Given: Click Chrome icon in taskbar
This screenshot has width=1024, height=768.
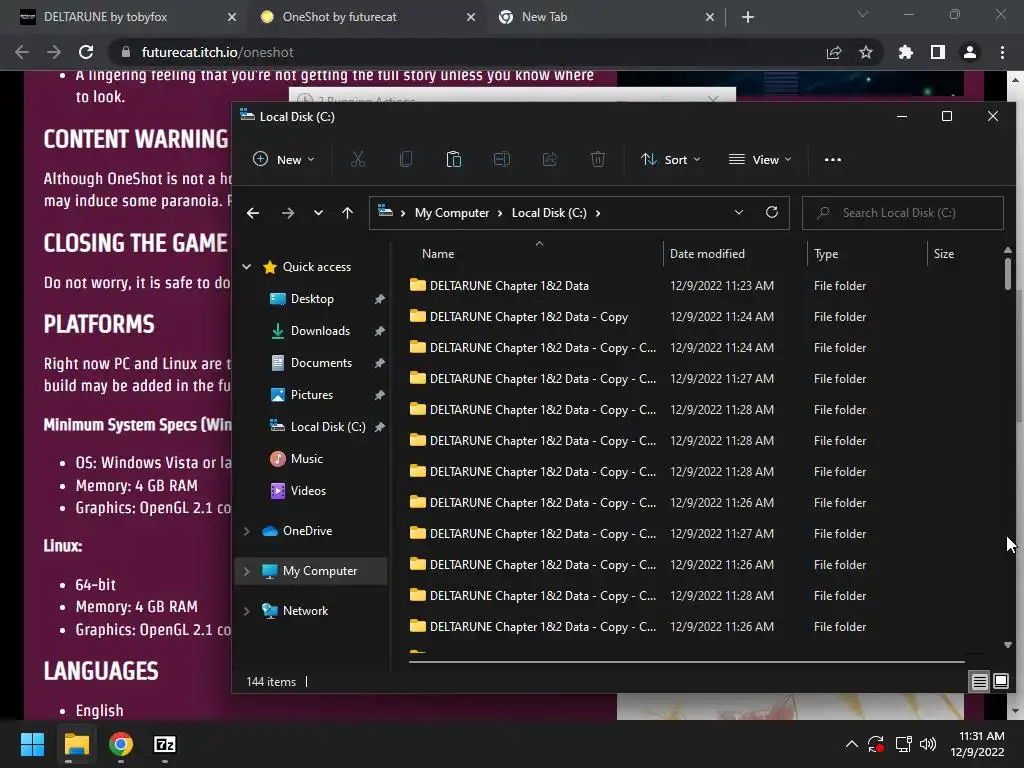Looking at the screenshot, I should 121,744.
